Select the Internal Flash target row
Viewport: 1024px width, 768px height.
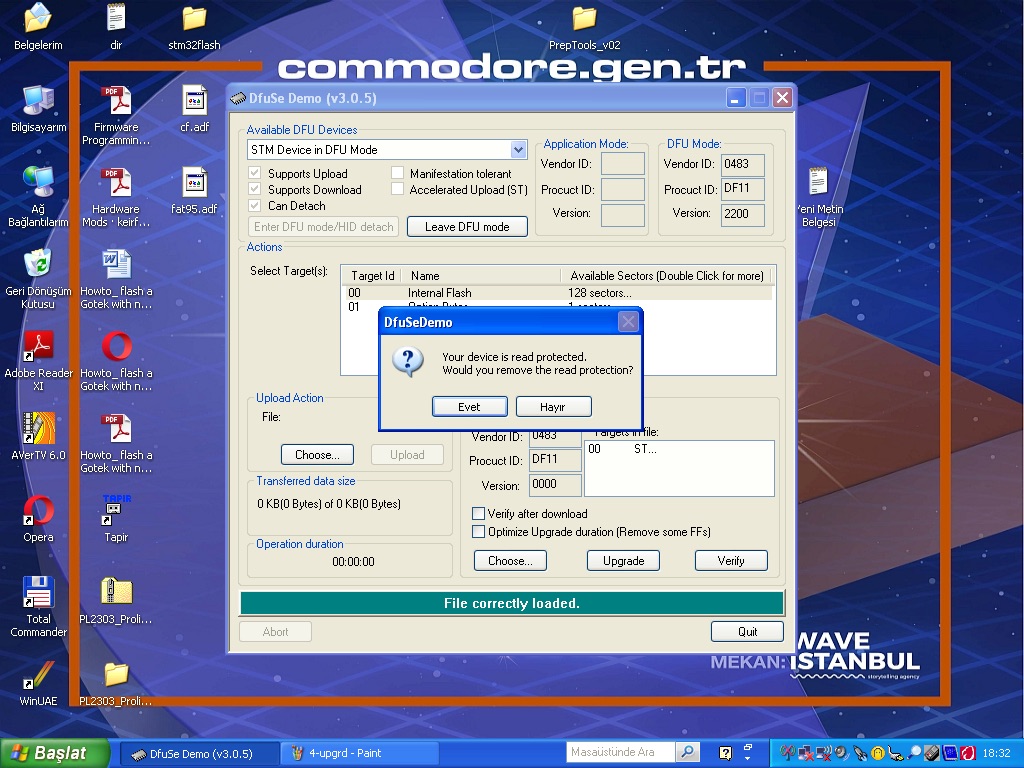(439, 293)
